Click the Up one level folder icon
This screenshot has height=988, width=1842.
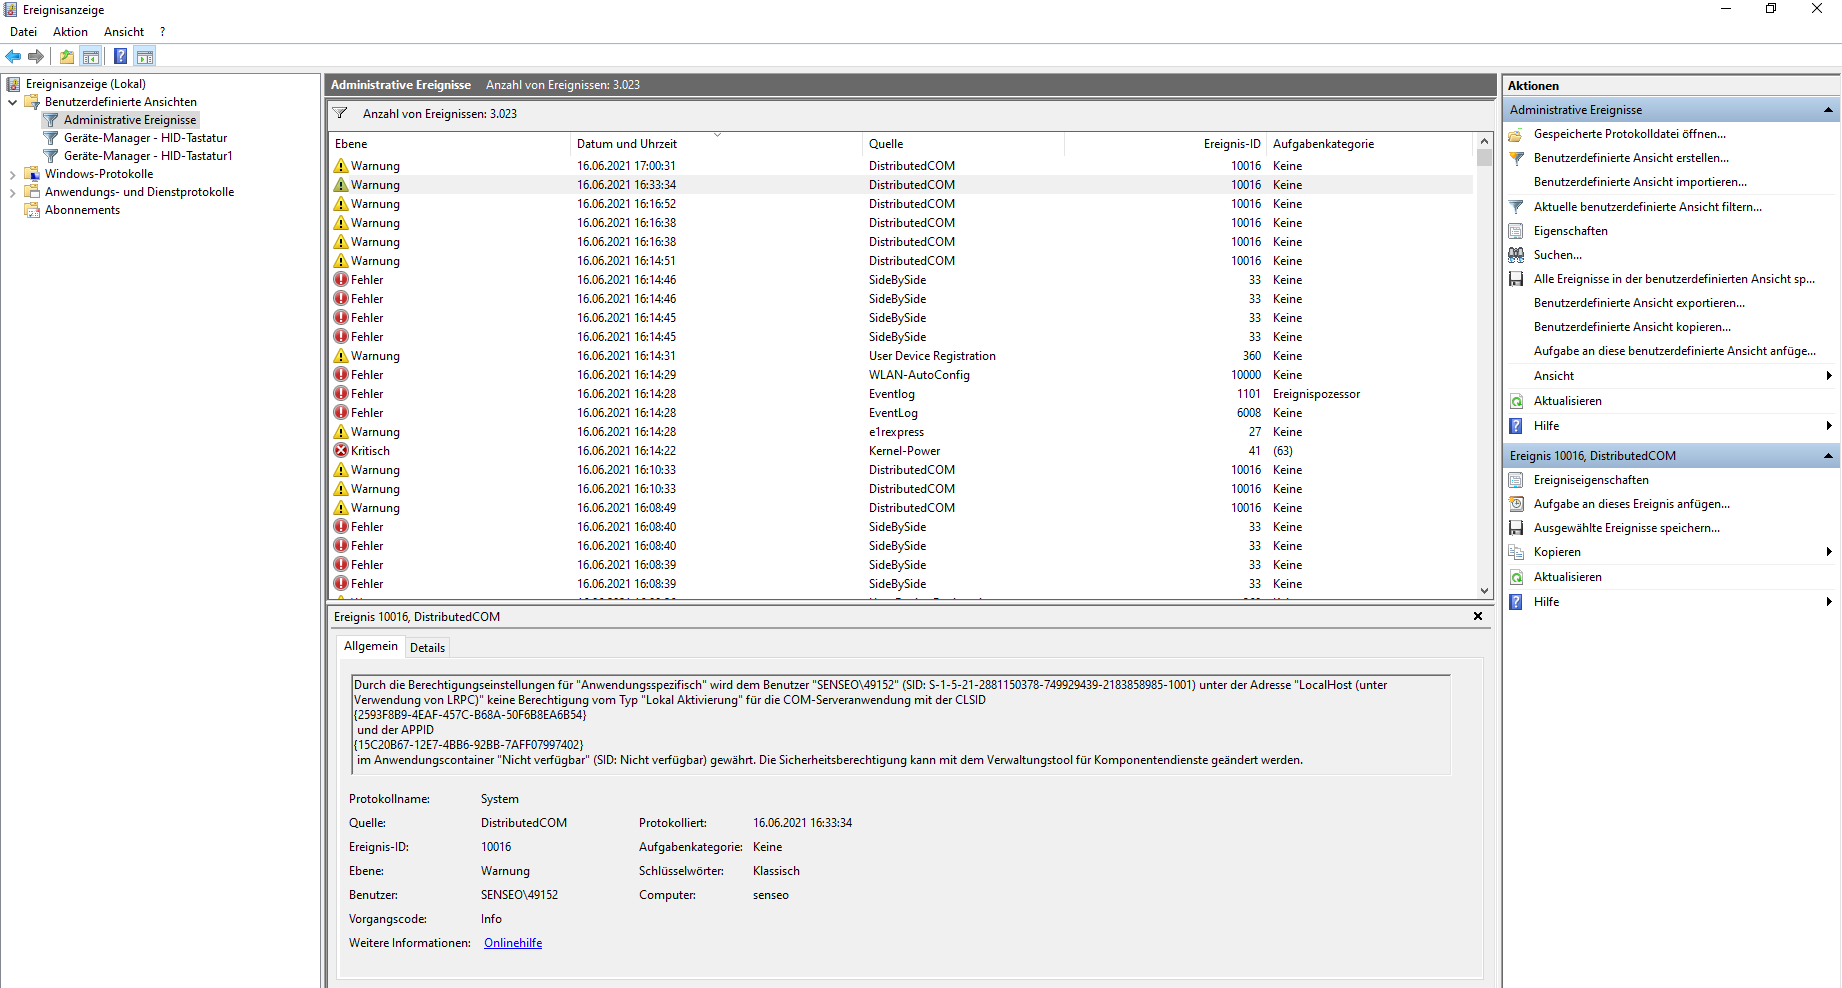[66, 57]
